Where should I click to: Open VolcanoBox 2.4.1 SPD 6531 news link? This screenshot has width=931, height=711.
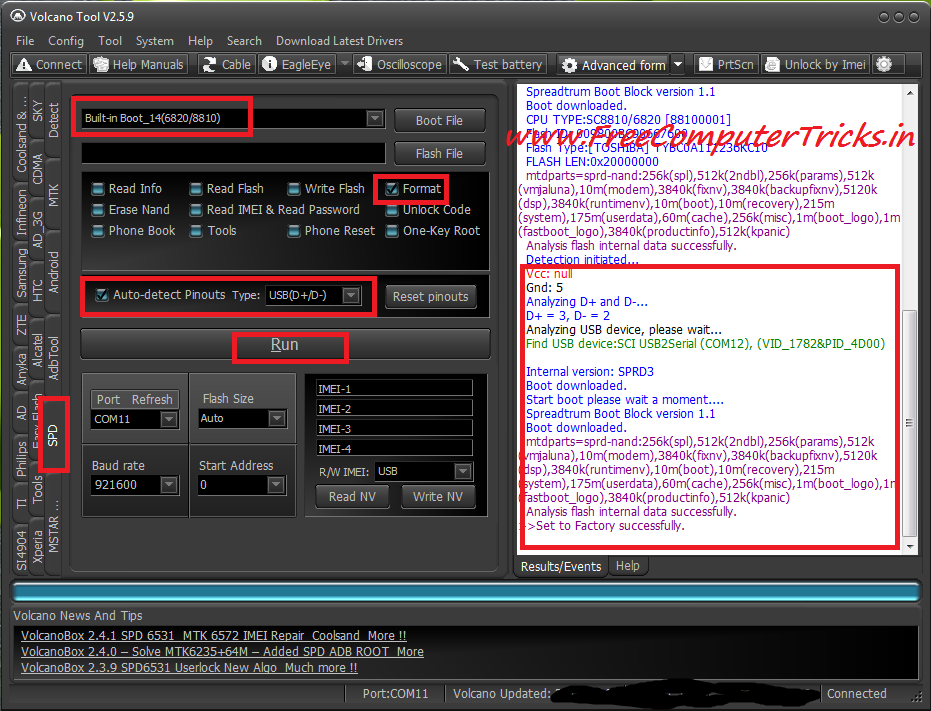[x=214, y=636]
